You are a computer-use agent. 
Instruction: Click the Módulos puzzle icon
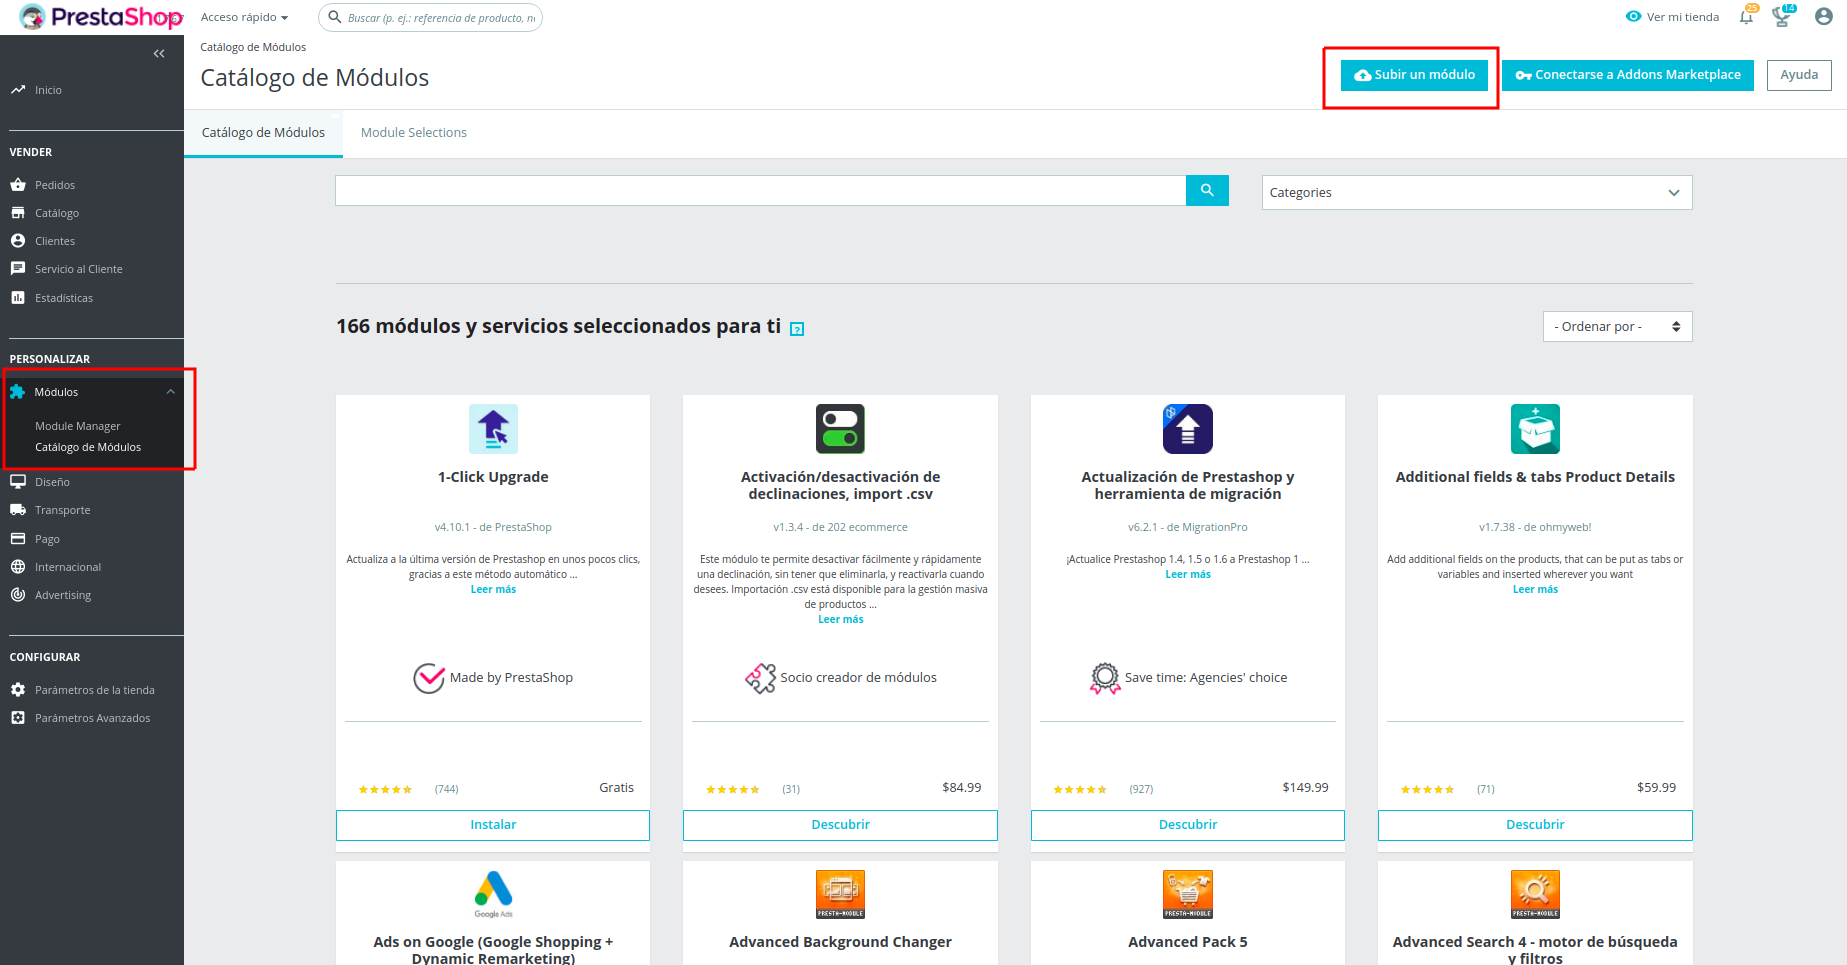[x=18, y=392]
